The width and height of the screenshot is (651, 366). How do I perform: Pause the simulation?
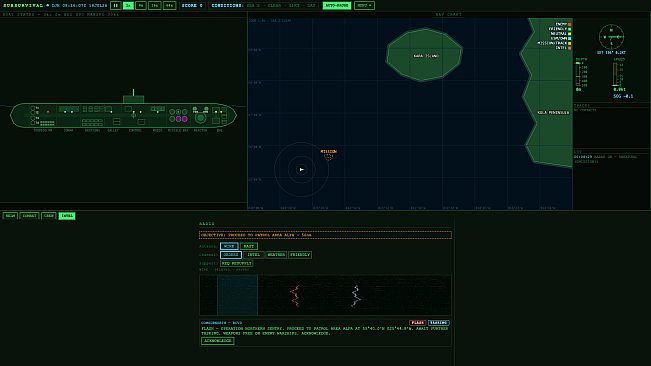[115, 5]
